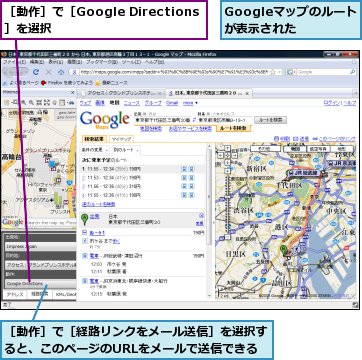Select the 検索結果 tab
362x360 pixels.
[94, 139]
